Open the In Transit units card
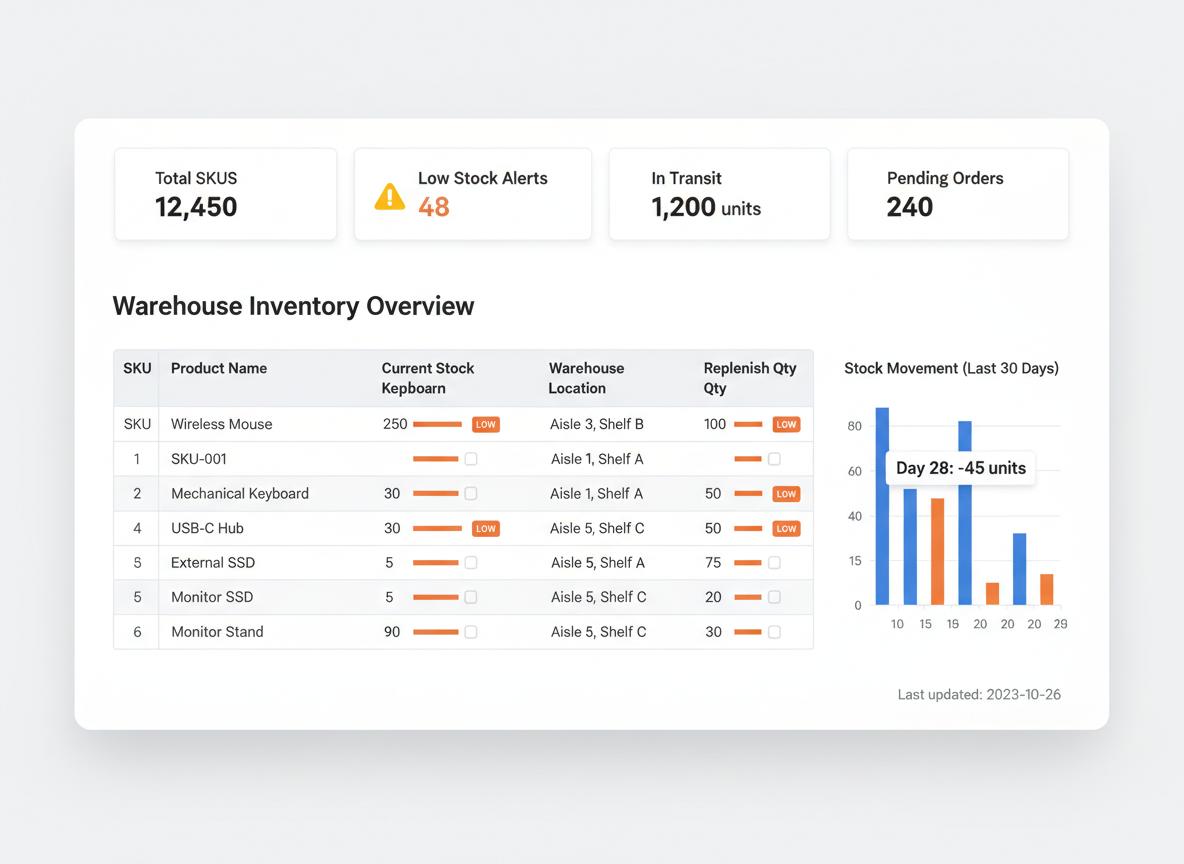 click(x=719, y=194)
